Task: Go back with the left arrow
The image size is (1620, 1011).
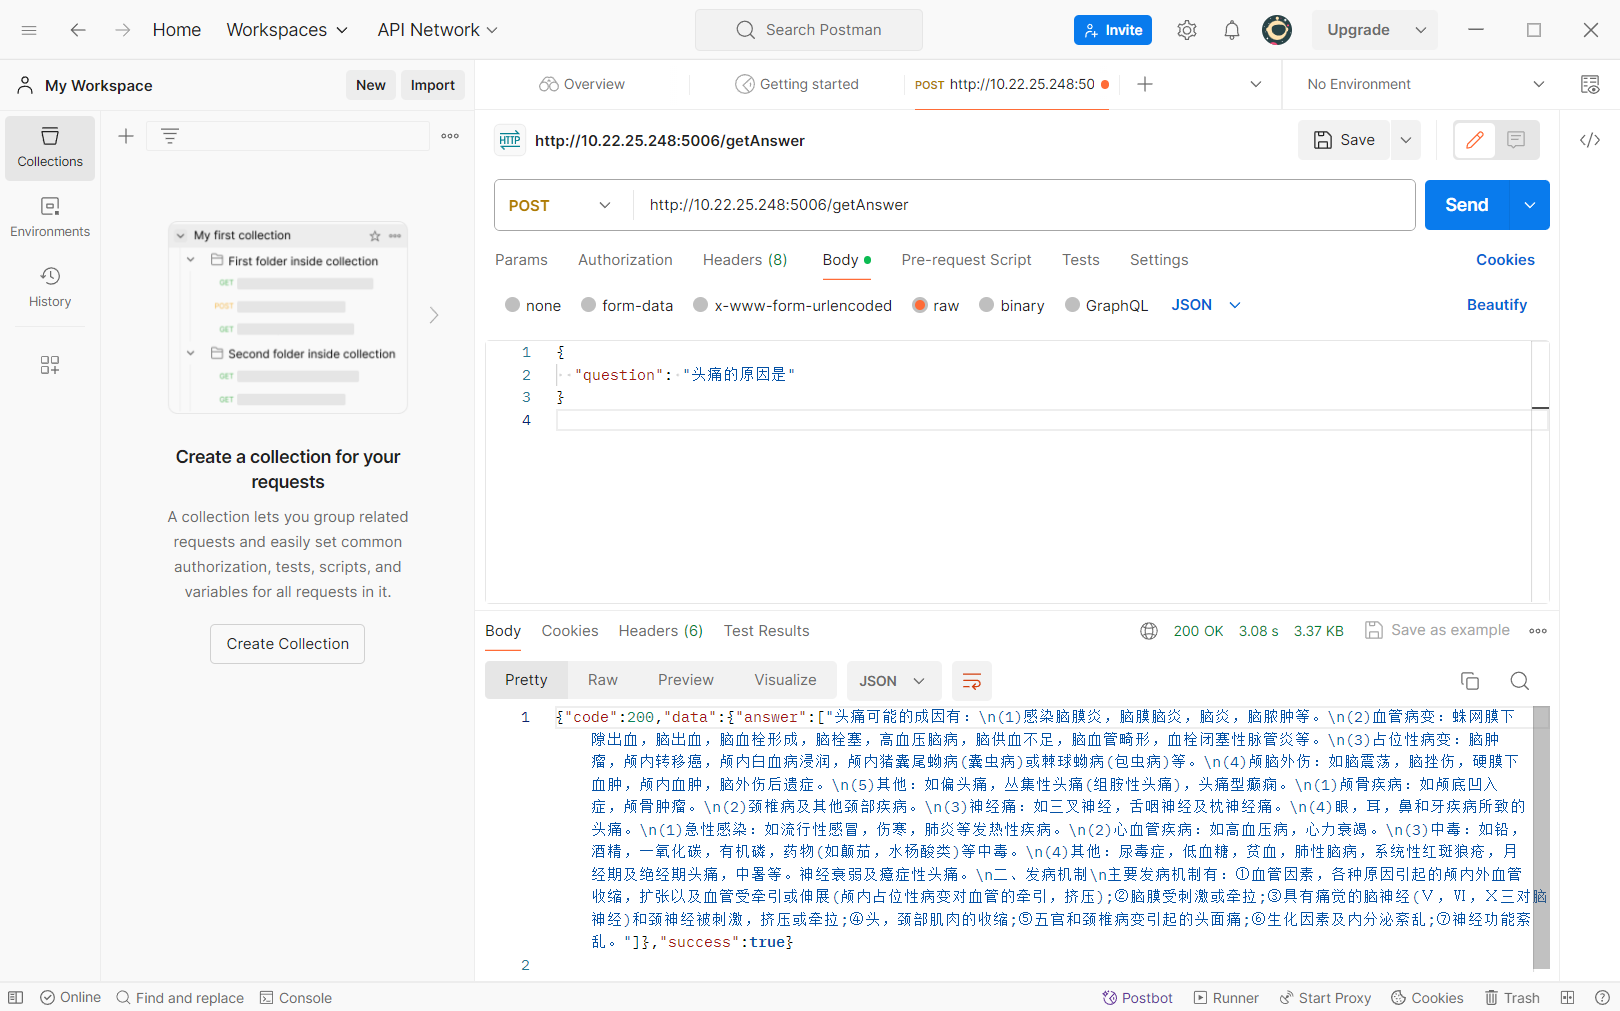Action: click(78, 30)
